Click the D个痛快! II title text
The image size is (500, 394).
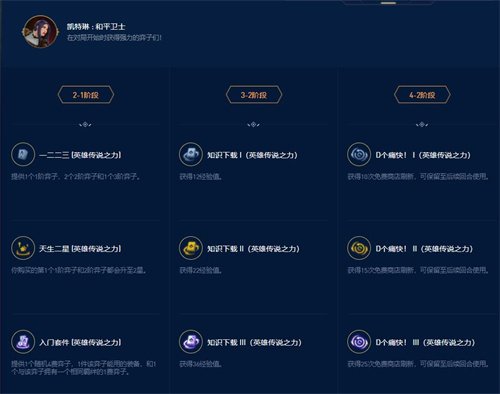pyautogui.click(x=424, y=249)
